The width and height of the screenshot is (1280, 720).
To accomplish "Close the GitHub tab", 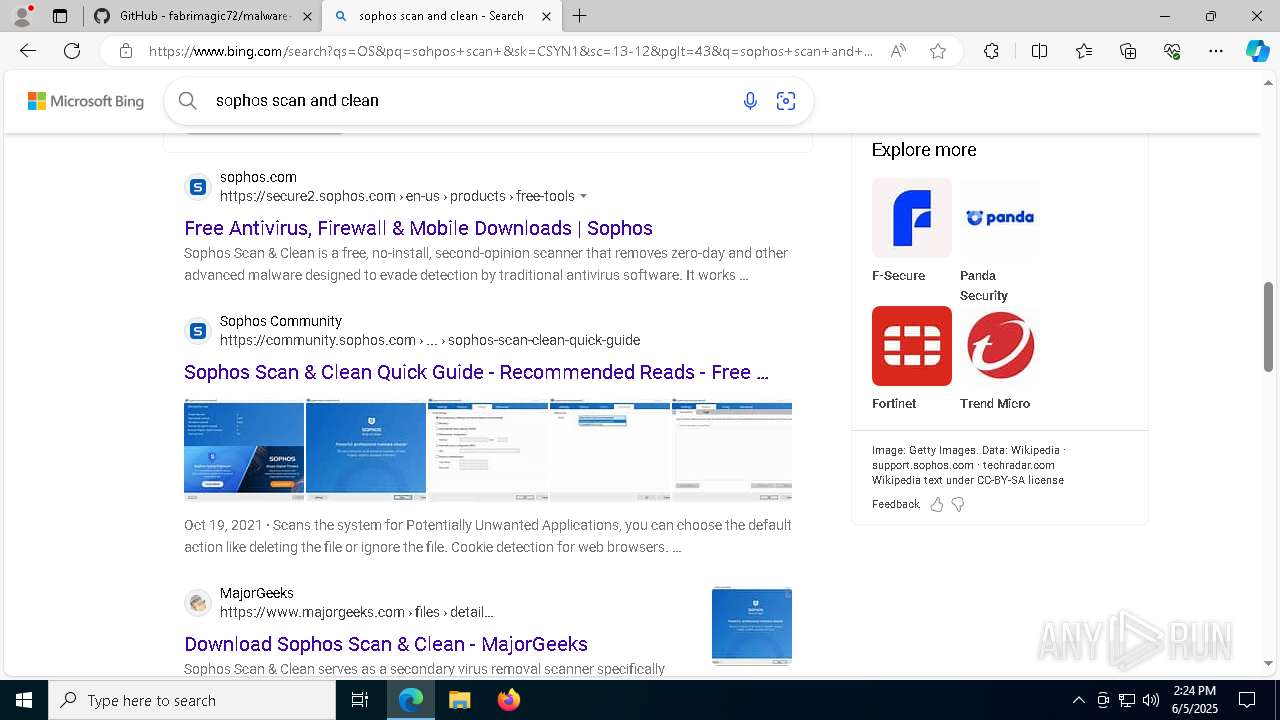I will pyautogui.click(x=307, y=16).
